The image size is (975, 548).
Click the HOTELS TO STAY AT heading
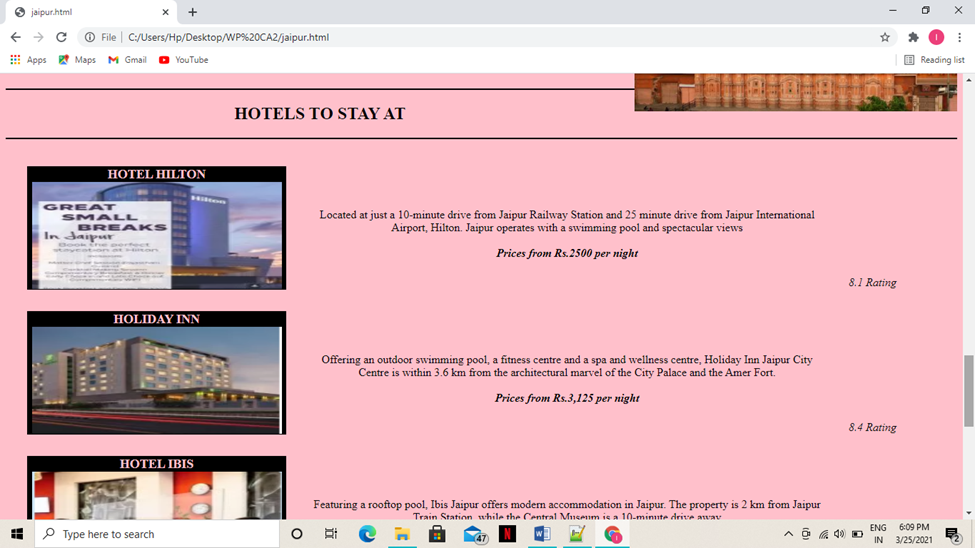point(320,114)
